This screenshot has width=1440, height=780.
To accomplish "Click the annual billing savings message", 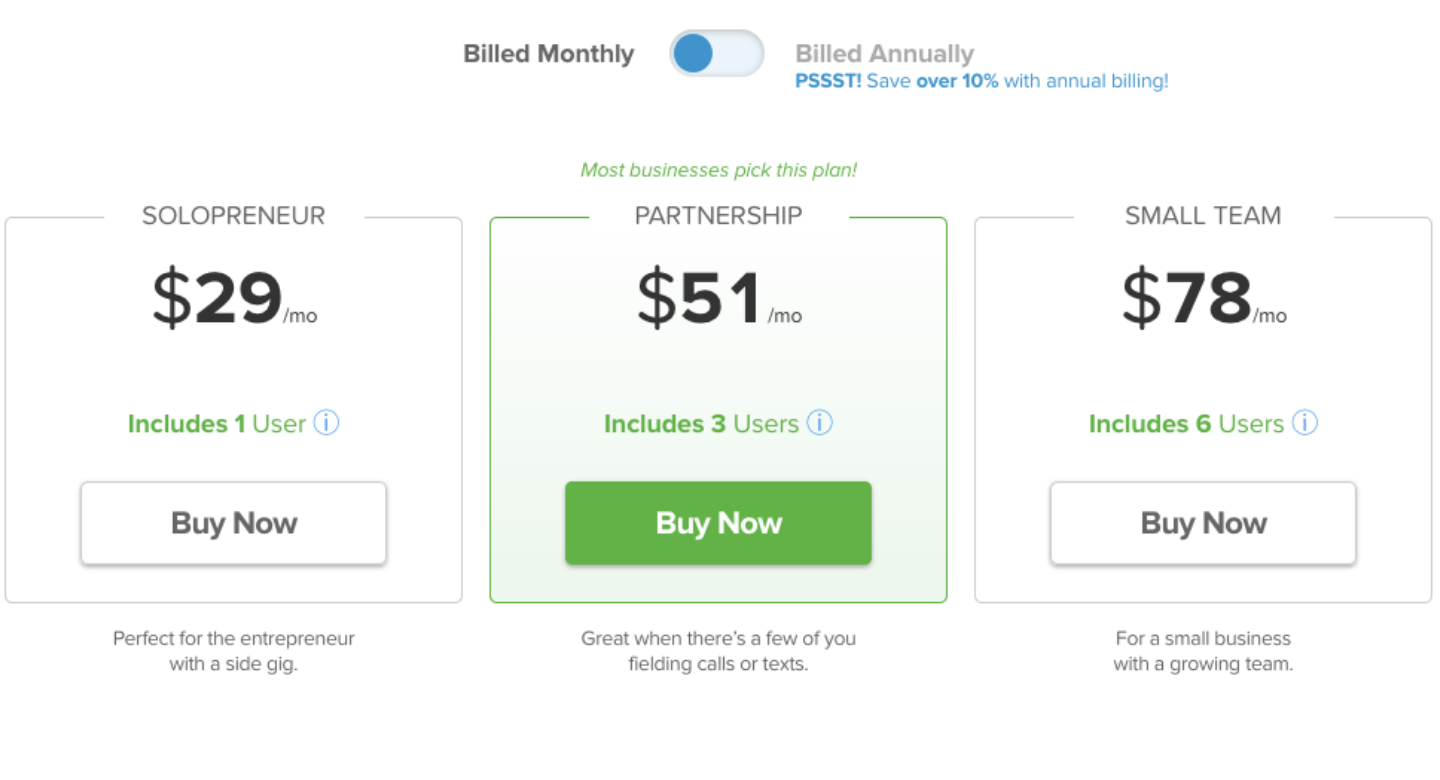I will coord(981,81).
